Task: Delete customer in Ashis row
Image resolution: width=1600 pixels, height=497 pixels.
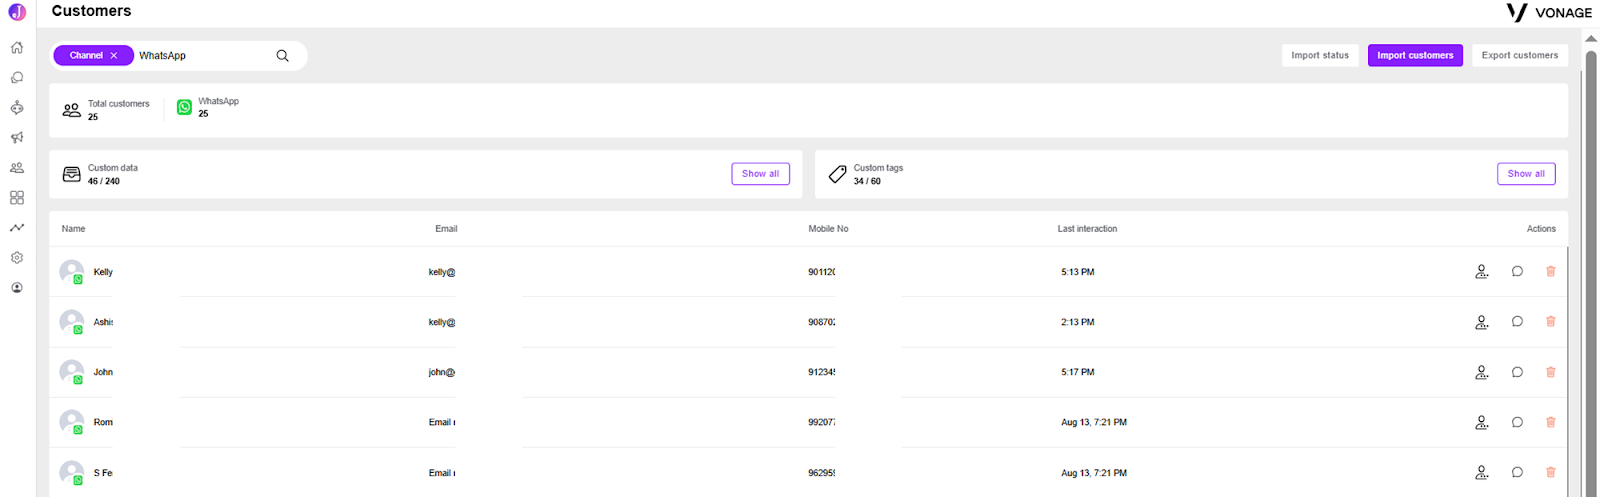Action: (1551, 321)
